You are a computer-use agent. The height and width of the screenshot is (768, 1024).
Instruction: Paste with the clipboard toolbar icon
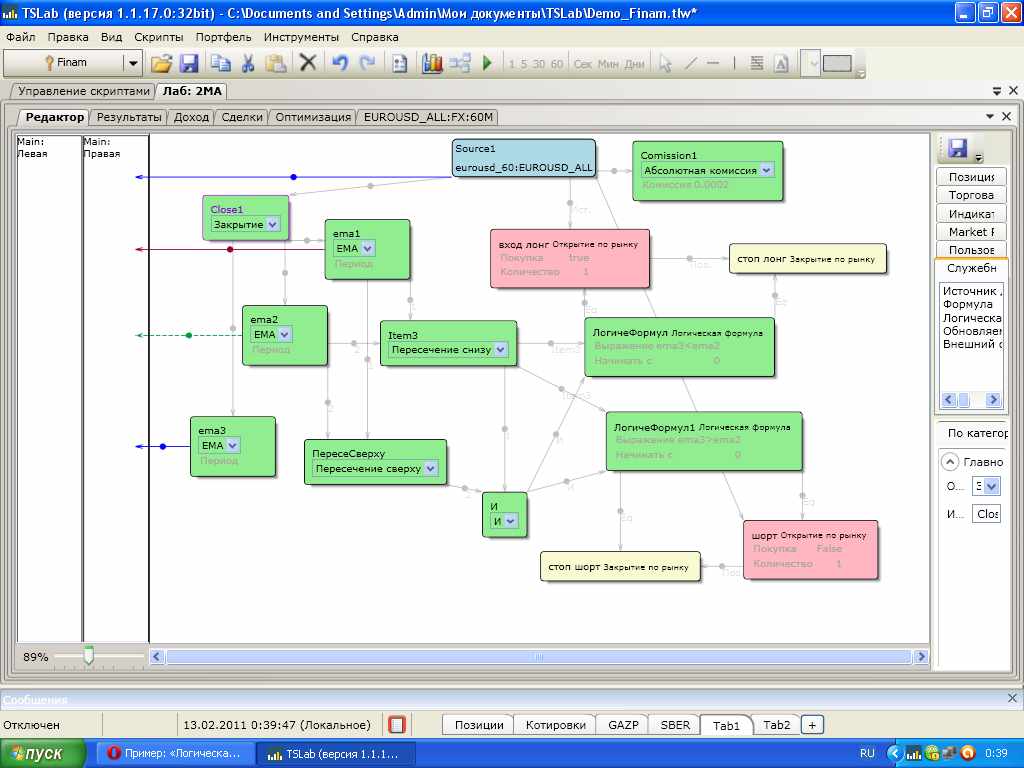coord(276,63)
